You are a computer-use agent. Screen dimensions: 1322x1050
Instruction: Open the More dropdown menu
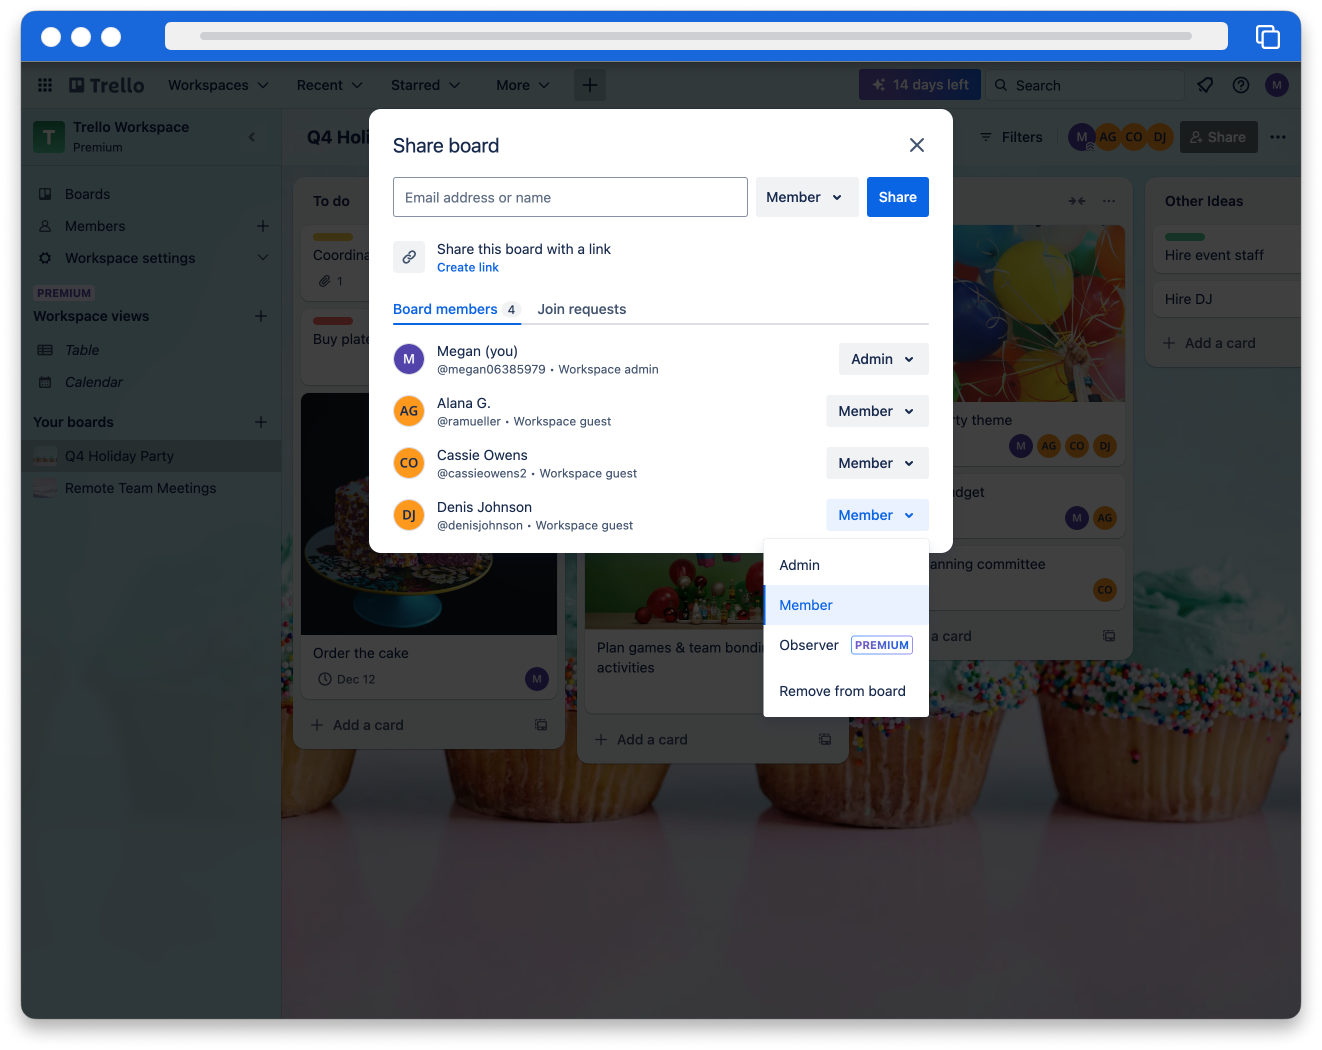coord(522,85)
